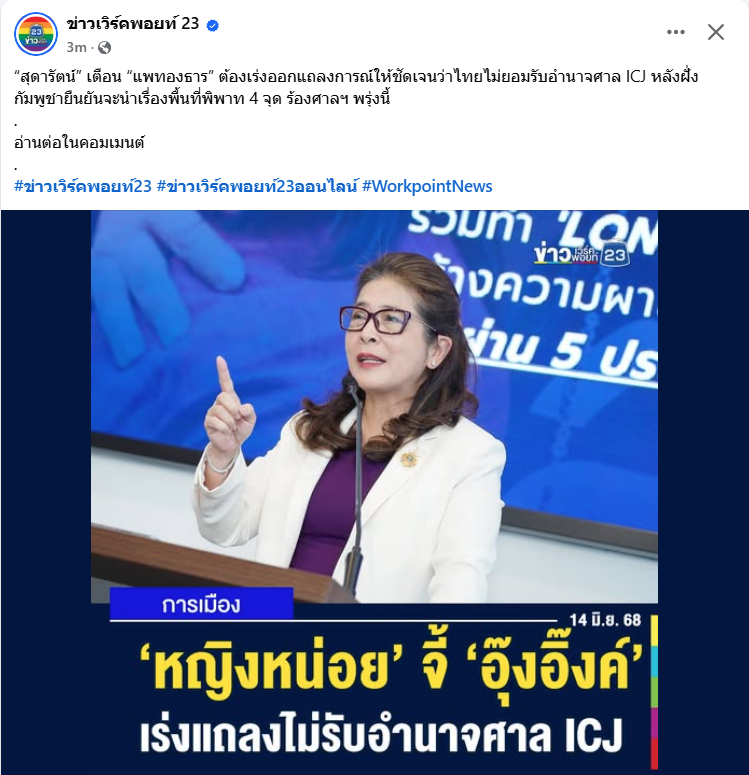Click the globe public audience icon
Image resolution: width=749 pixels, height=775 pixels.
pos(104,47)
